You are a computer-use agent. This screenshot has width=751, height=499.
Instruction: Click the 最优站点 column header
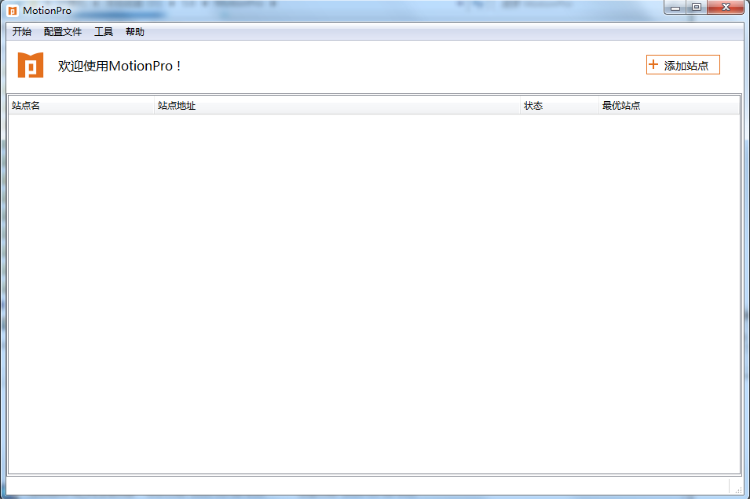point(621,106)
